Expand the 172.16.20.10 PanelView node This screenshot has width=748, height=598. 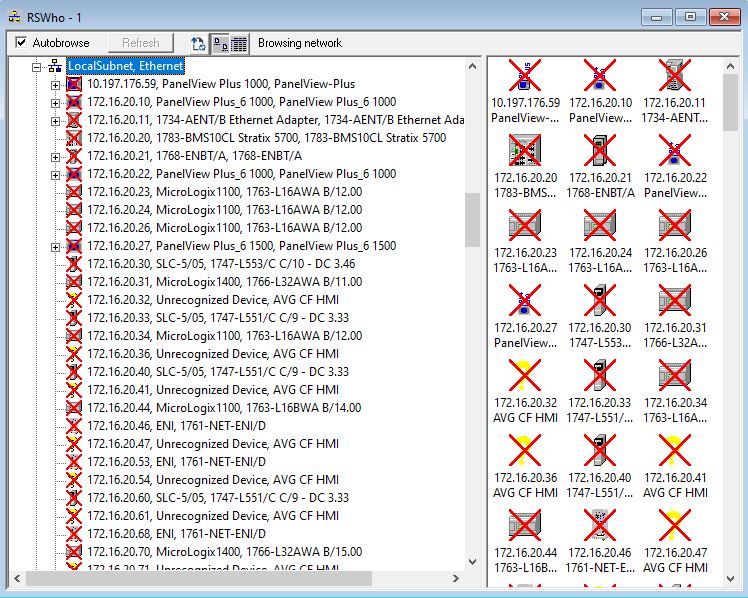pyautogui.click(x=55, y=103)
